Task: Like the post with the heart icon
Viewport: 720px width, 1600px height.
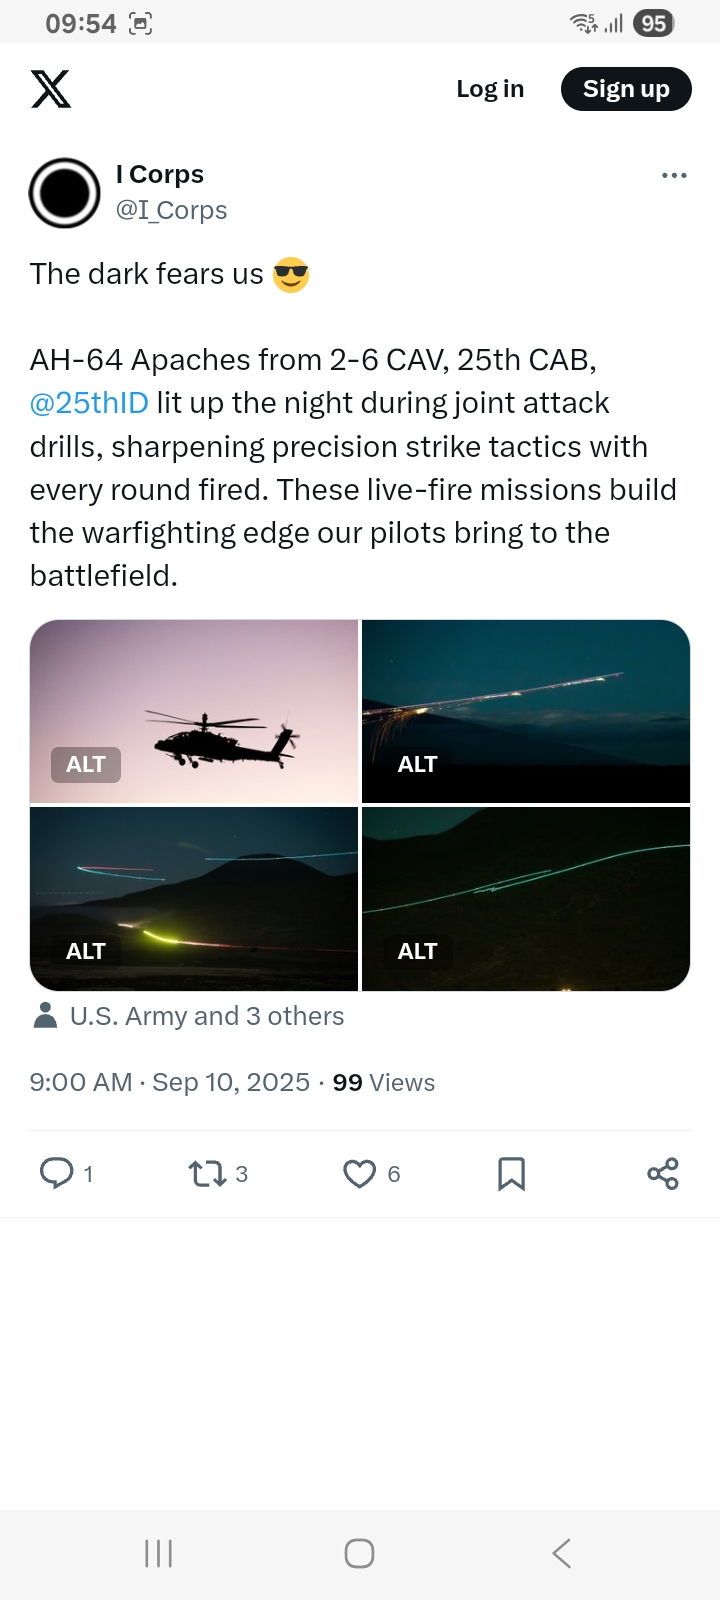Action: (x=359, y=1173)
